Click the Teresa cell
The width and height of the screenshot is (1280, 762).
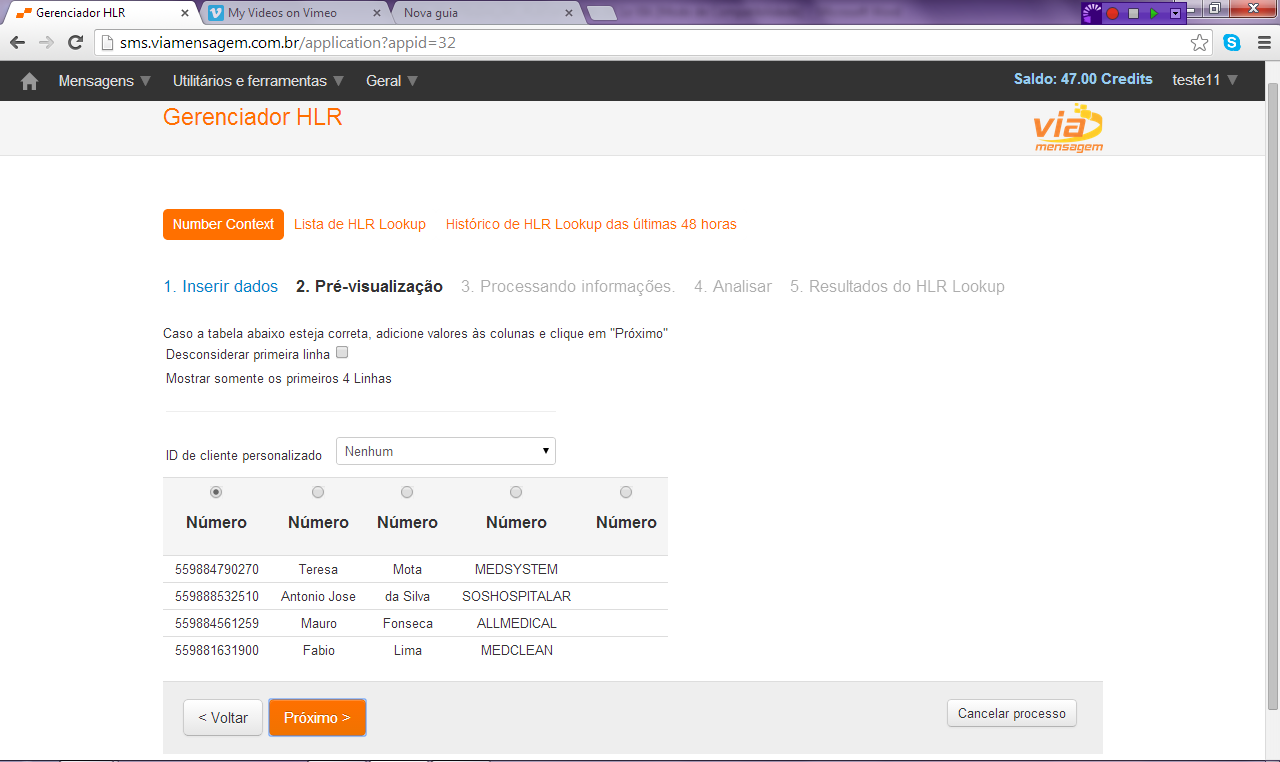[x=318, y=569]
